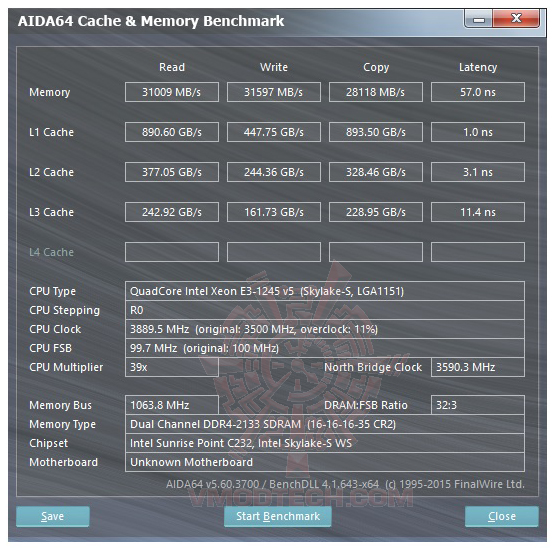The width and height of the screenshot is (556, 548).
Task: Select L1 Cache Copy 893.50 GB/s
Action: pyautogui.click(x=376, y=132)
